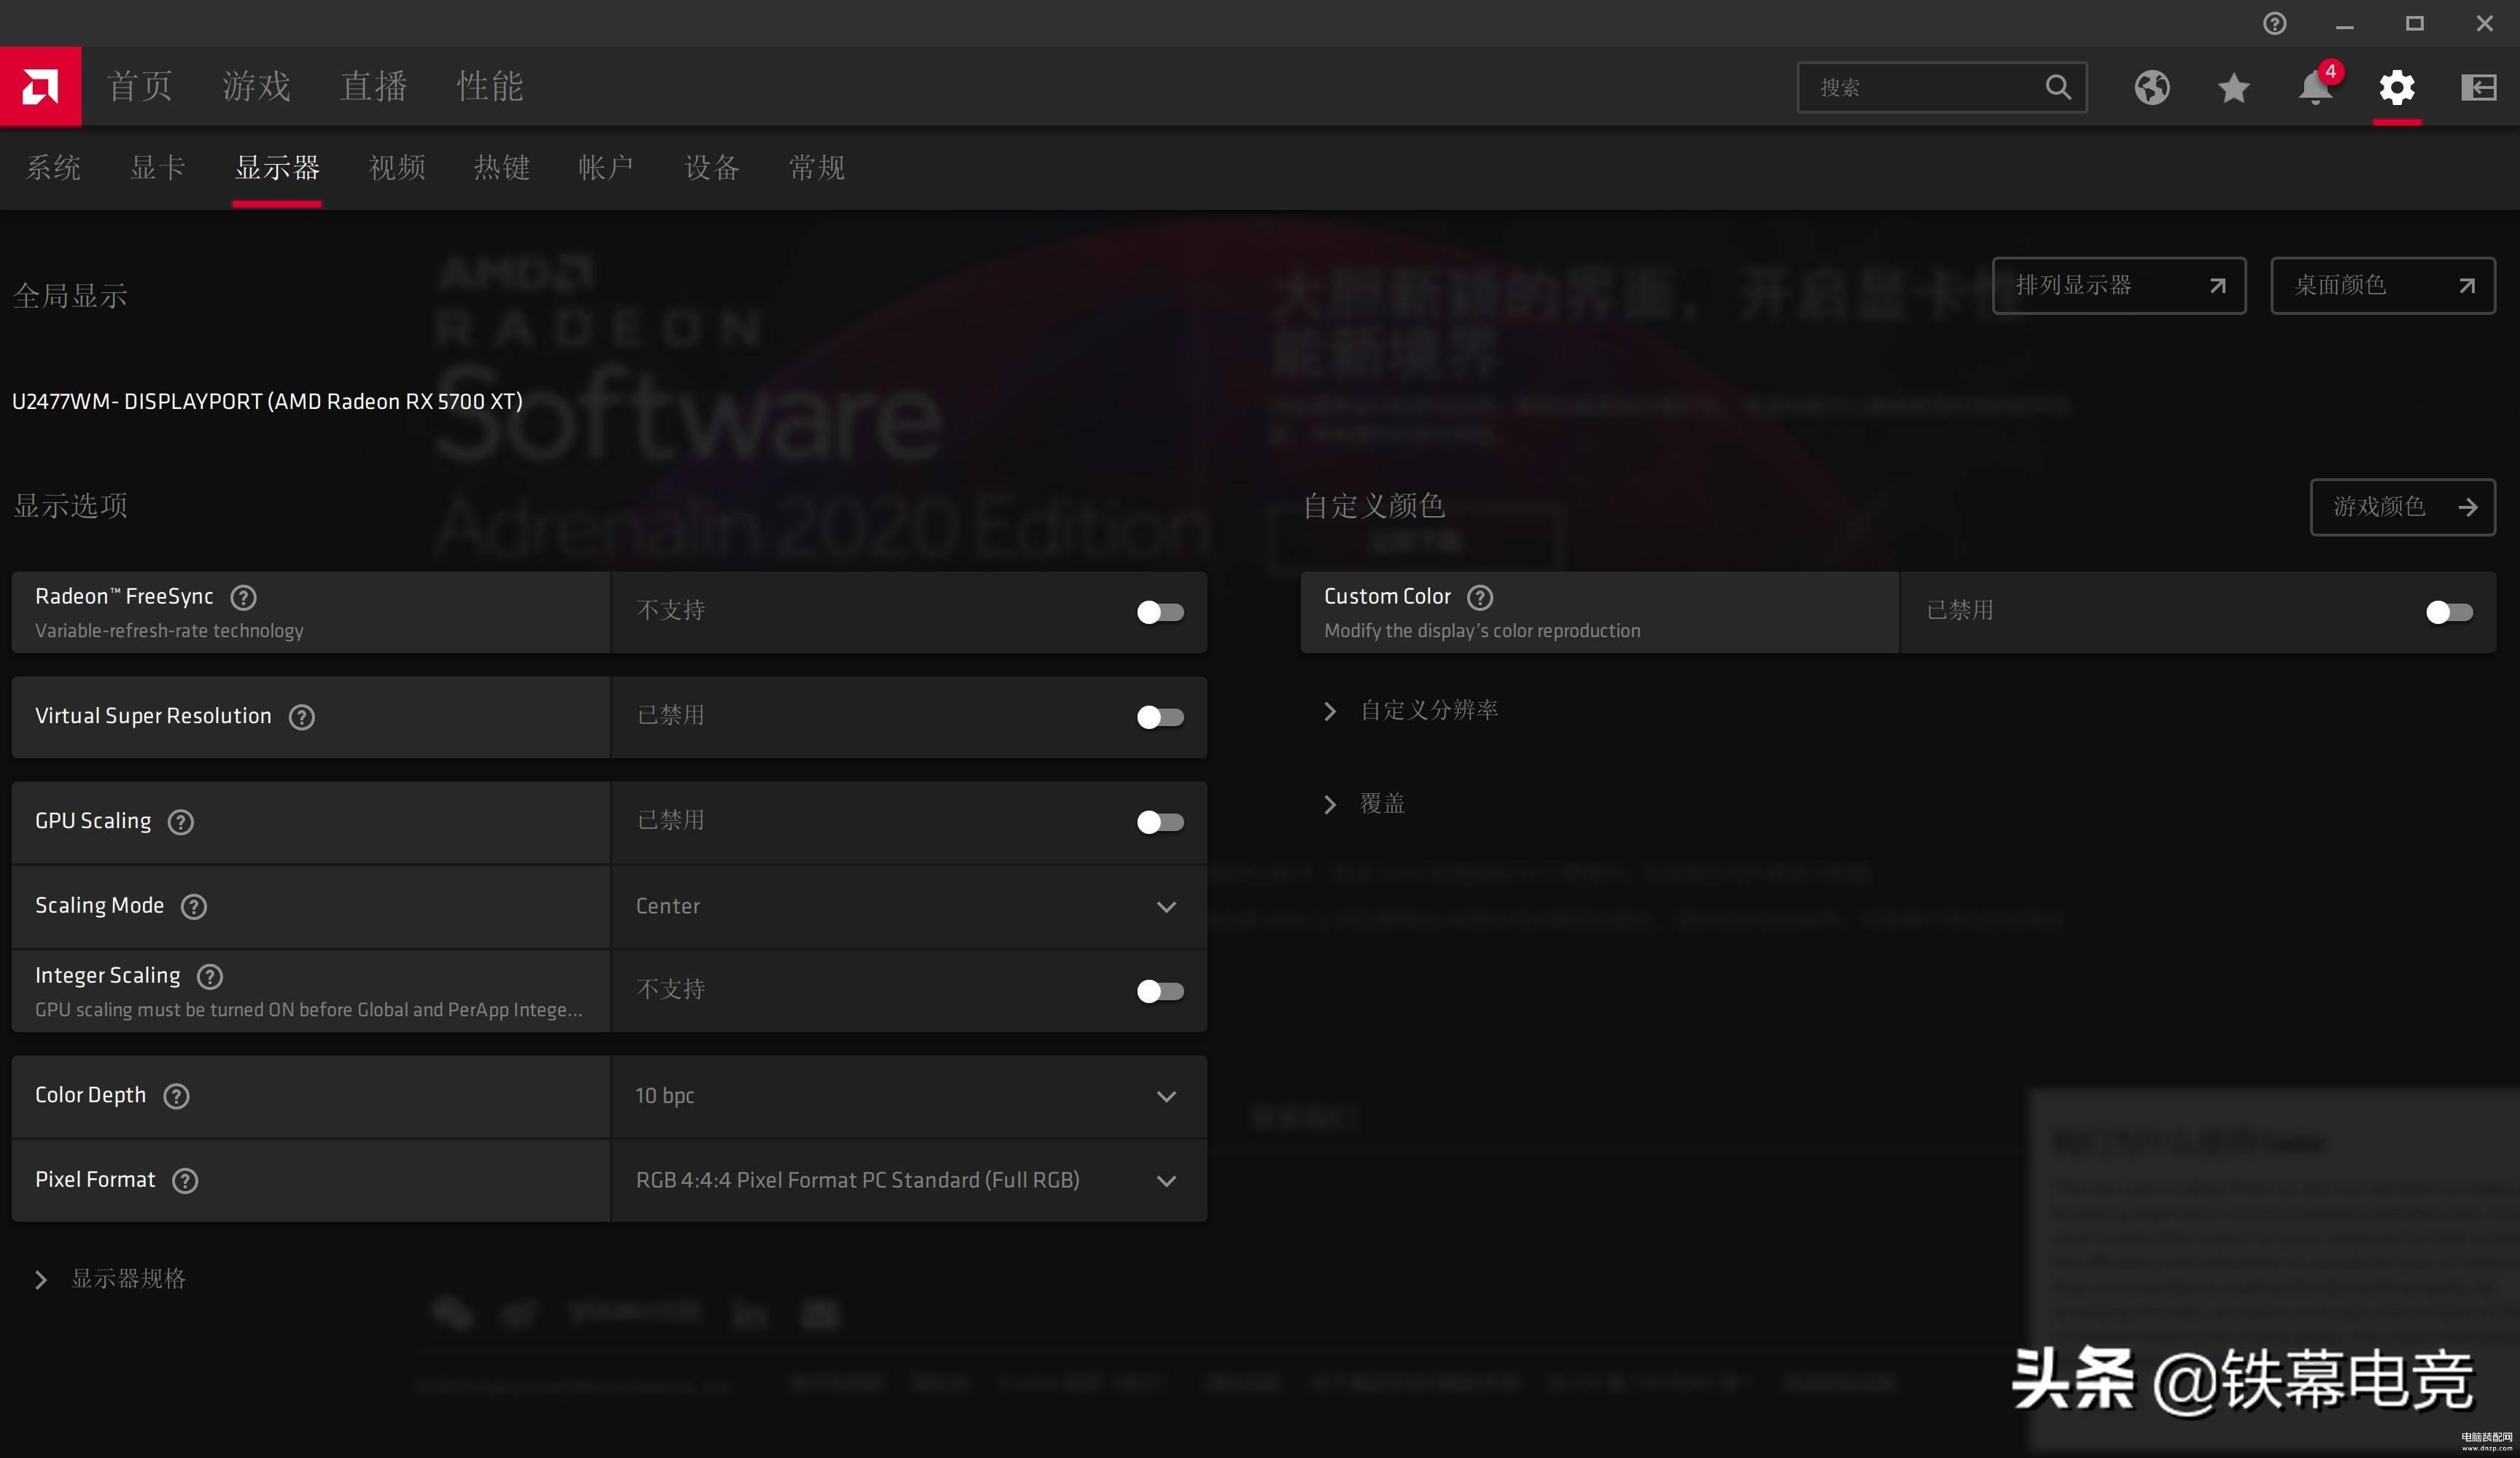Open the favorites star icon

[2233, 87]
